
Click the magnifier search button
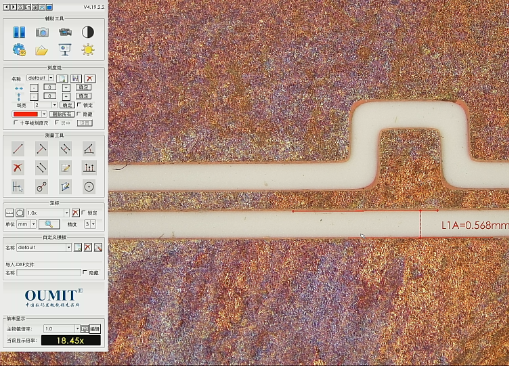pos(49,224)
